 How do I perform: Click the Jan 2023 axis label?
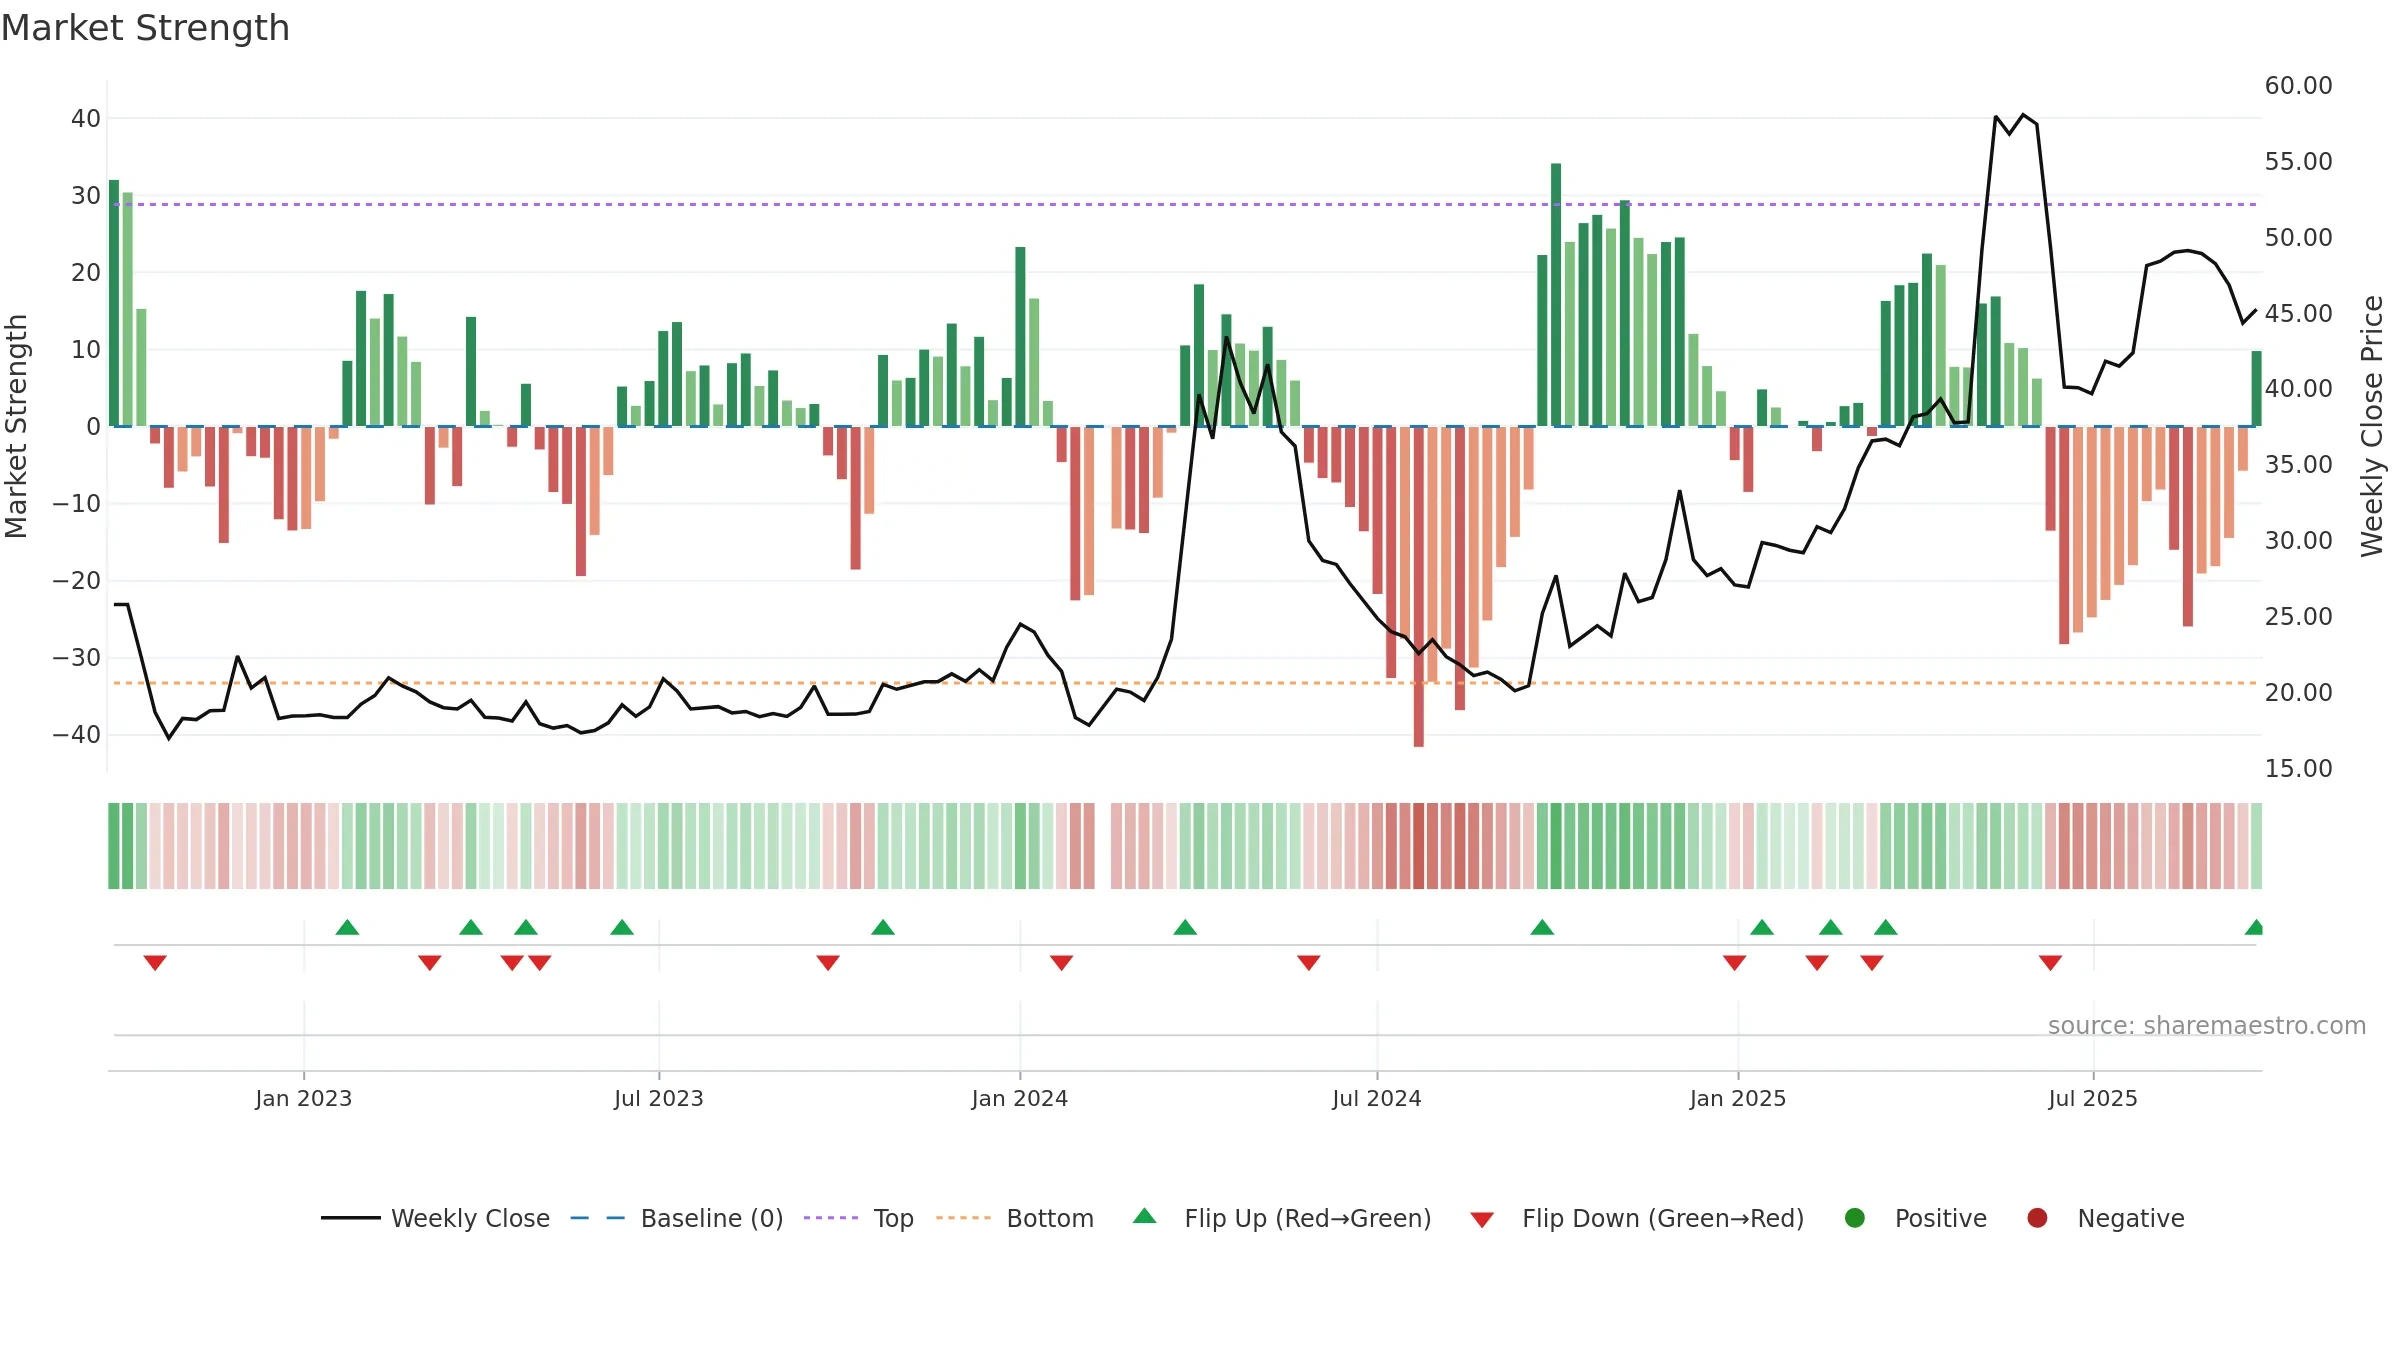(304, 1098)
